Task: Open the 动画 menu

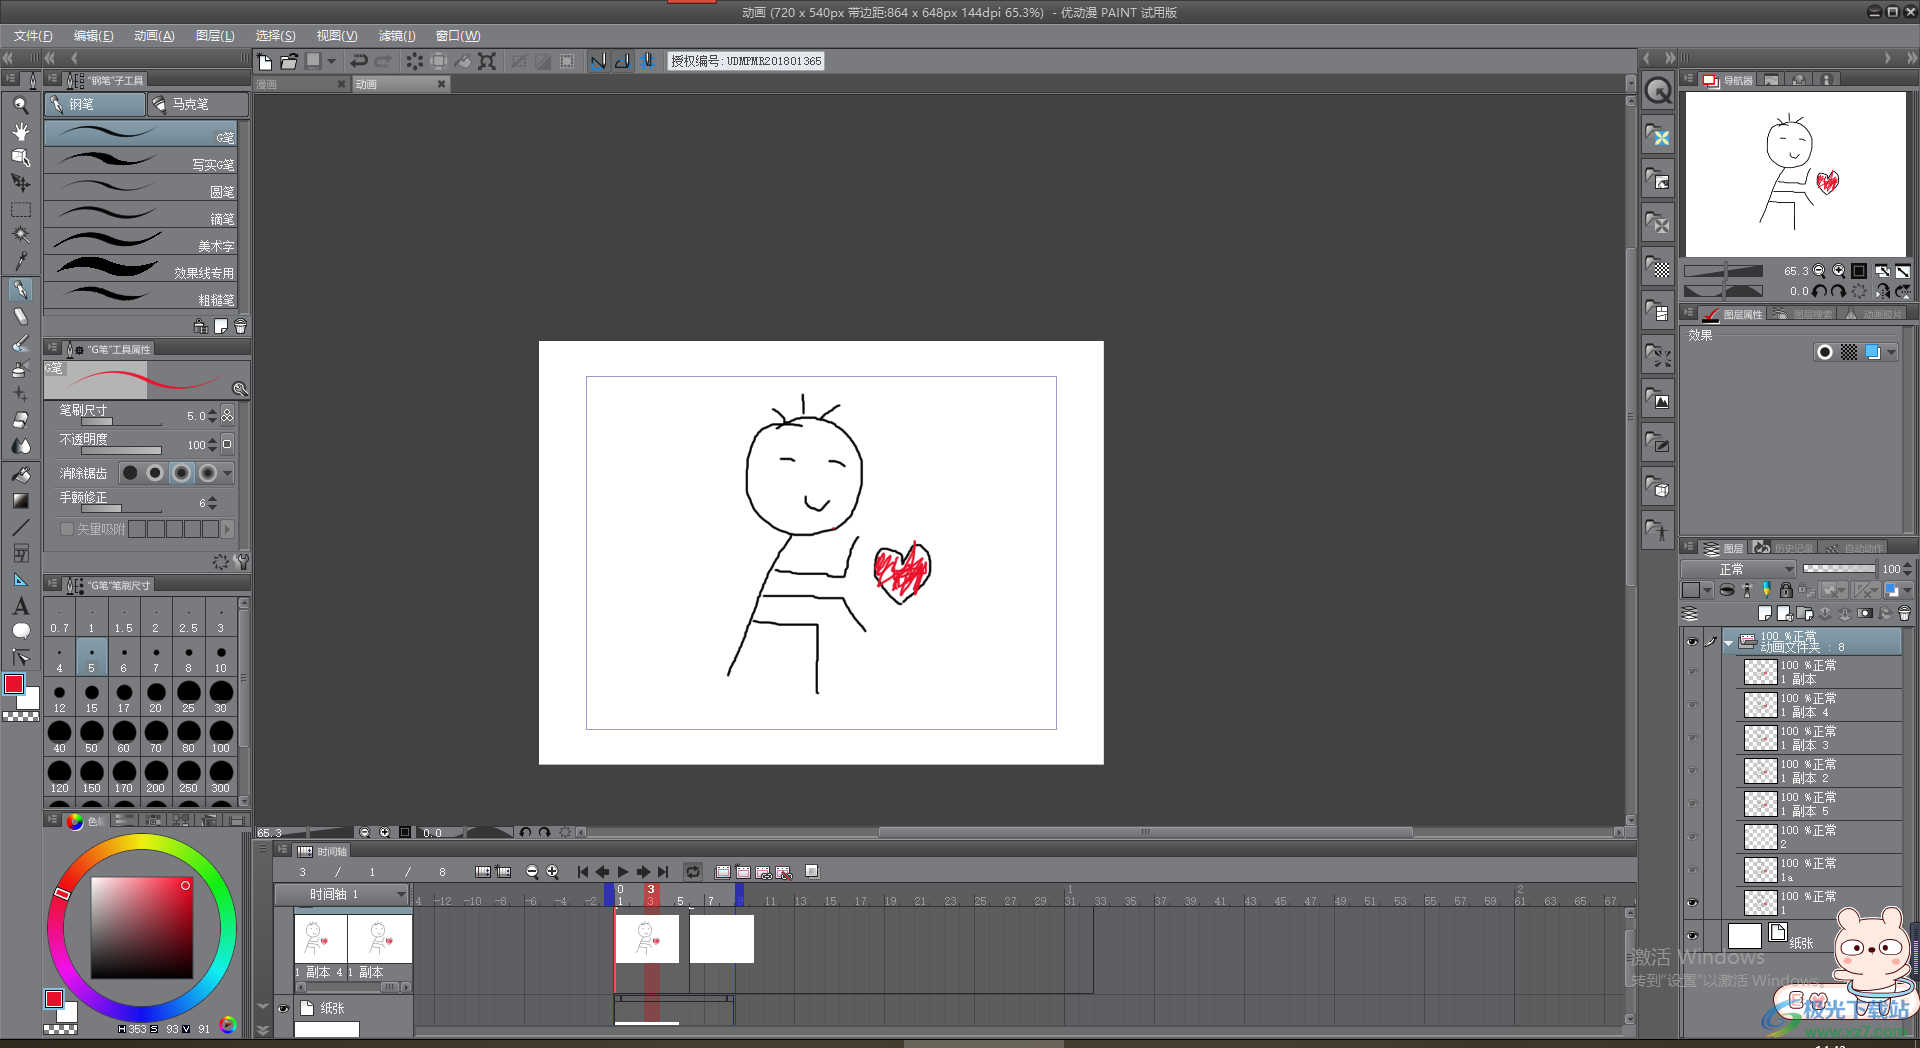Action: pyautogui.click(x=154, y=36)
